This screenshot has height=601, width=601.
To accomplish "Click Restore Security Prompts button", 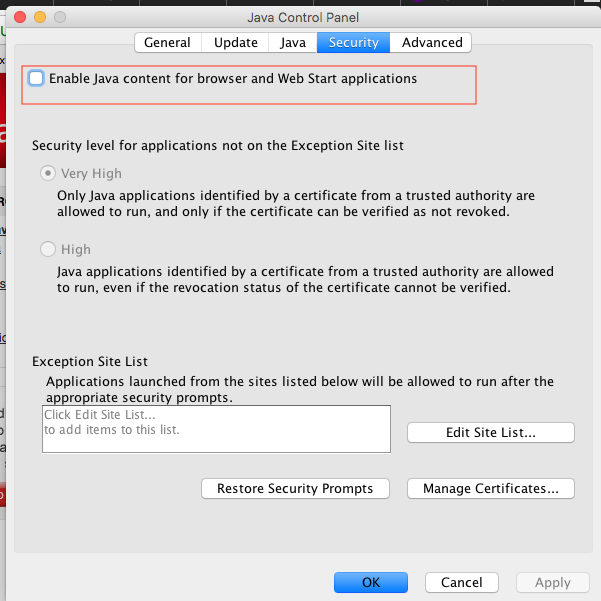I will click(295, 488).
